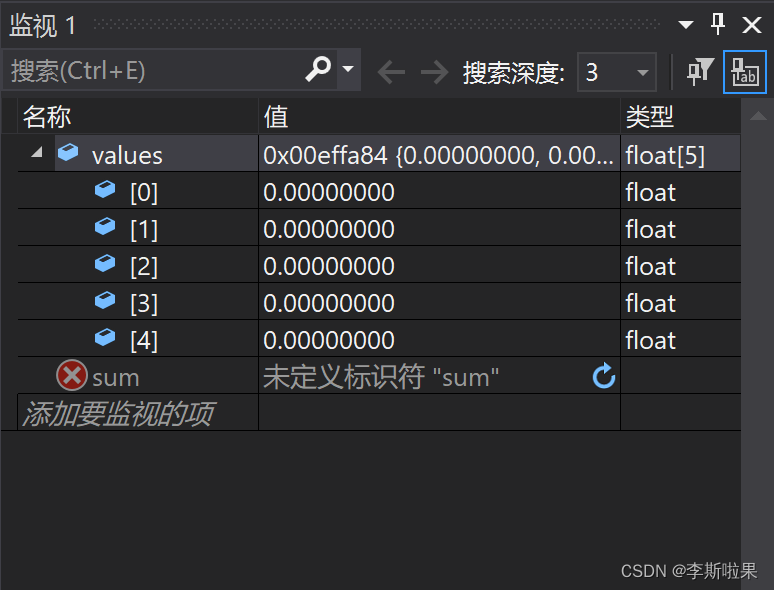
Task: Open the Watch 1 window options dropdown
Action: click(x=686, y=25)
